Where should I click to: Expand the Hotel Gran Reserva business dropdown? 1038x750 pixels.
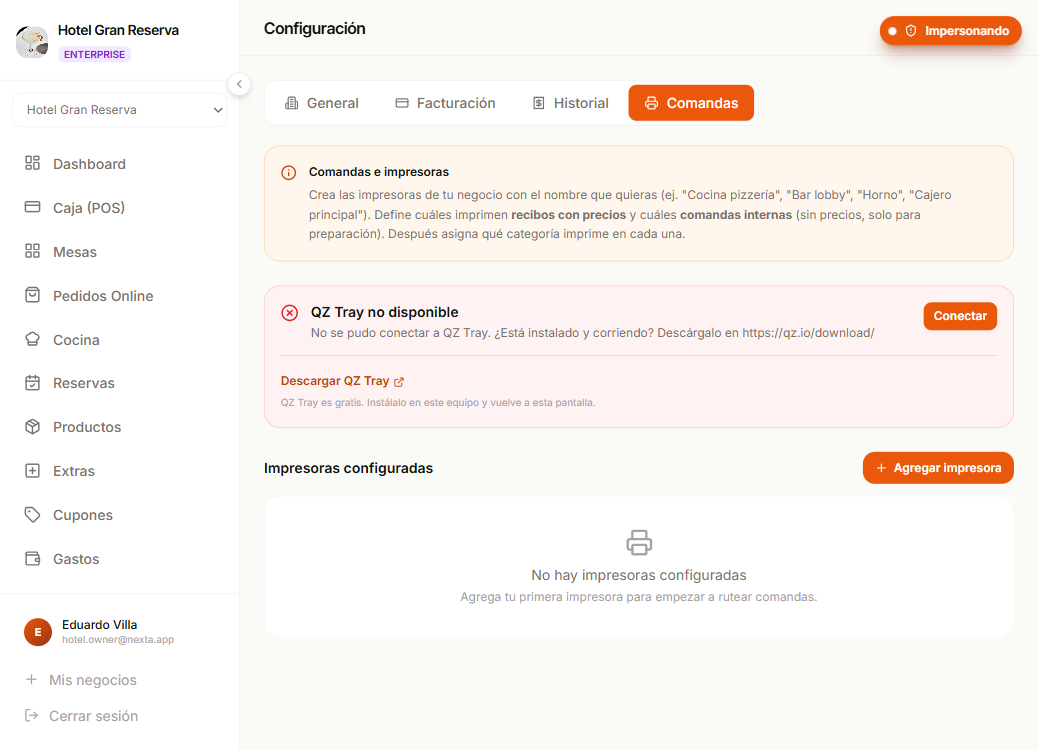point(120,110)
